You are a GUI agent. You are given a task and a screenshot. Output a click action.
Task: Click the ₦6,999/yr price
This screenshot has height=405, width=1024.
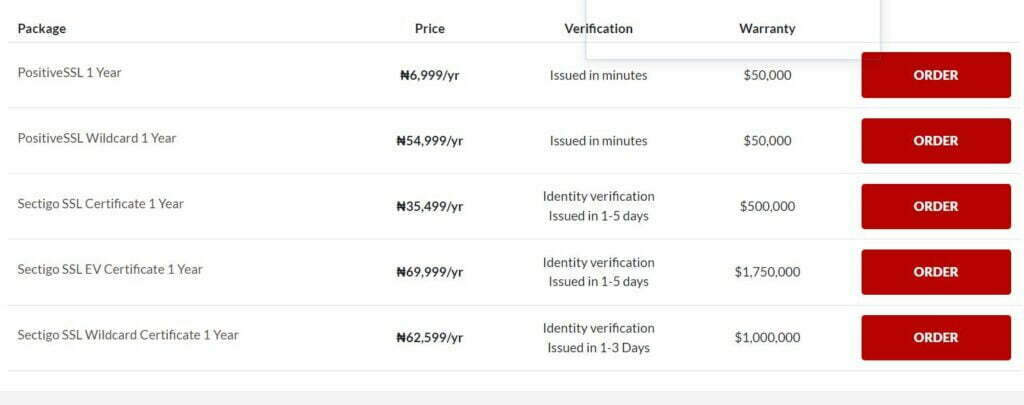coord(430,75)
